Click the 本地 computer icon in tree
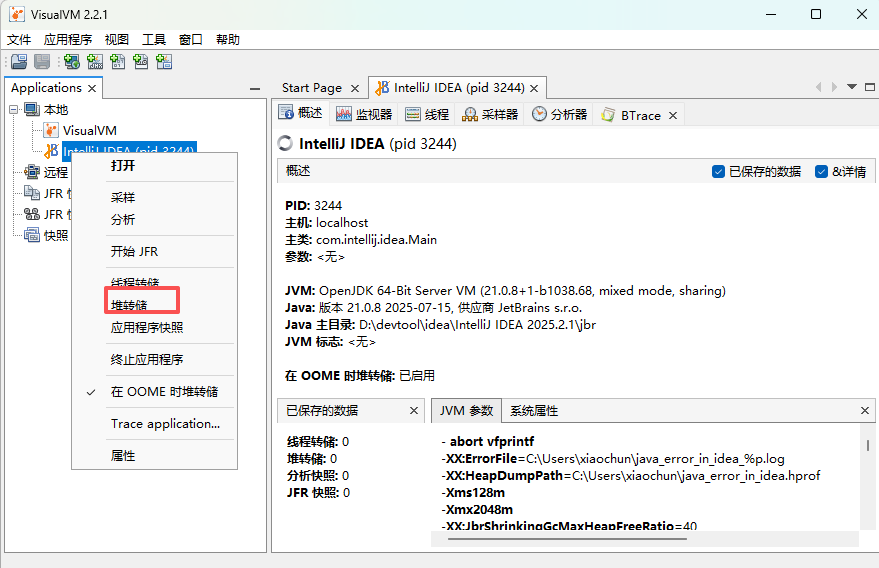This screenshot has height=568, width=879. (32, 109)
